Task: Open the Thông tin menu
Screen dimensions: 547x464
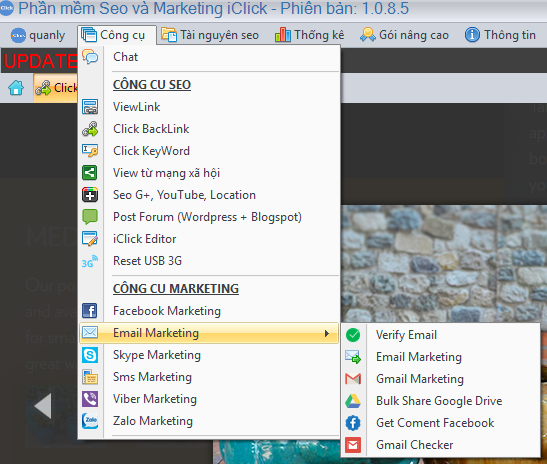Action: coord(500,35)
